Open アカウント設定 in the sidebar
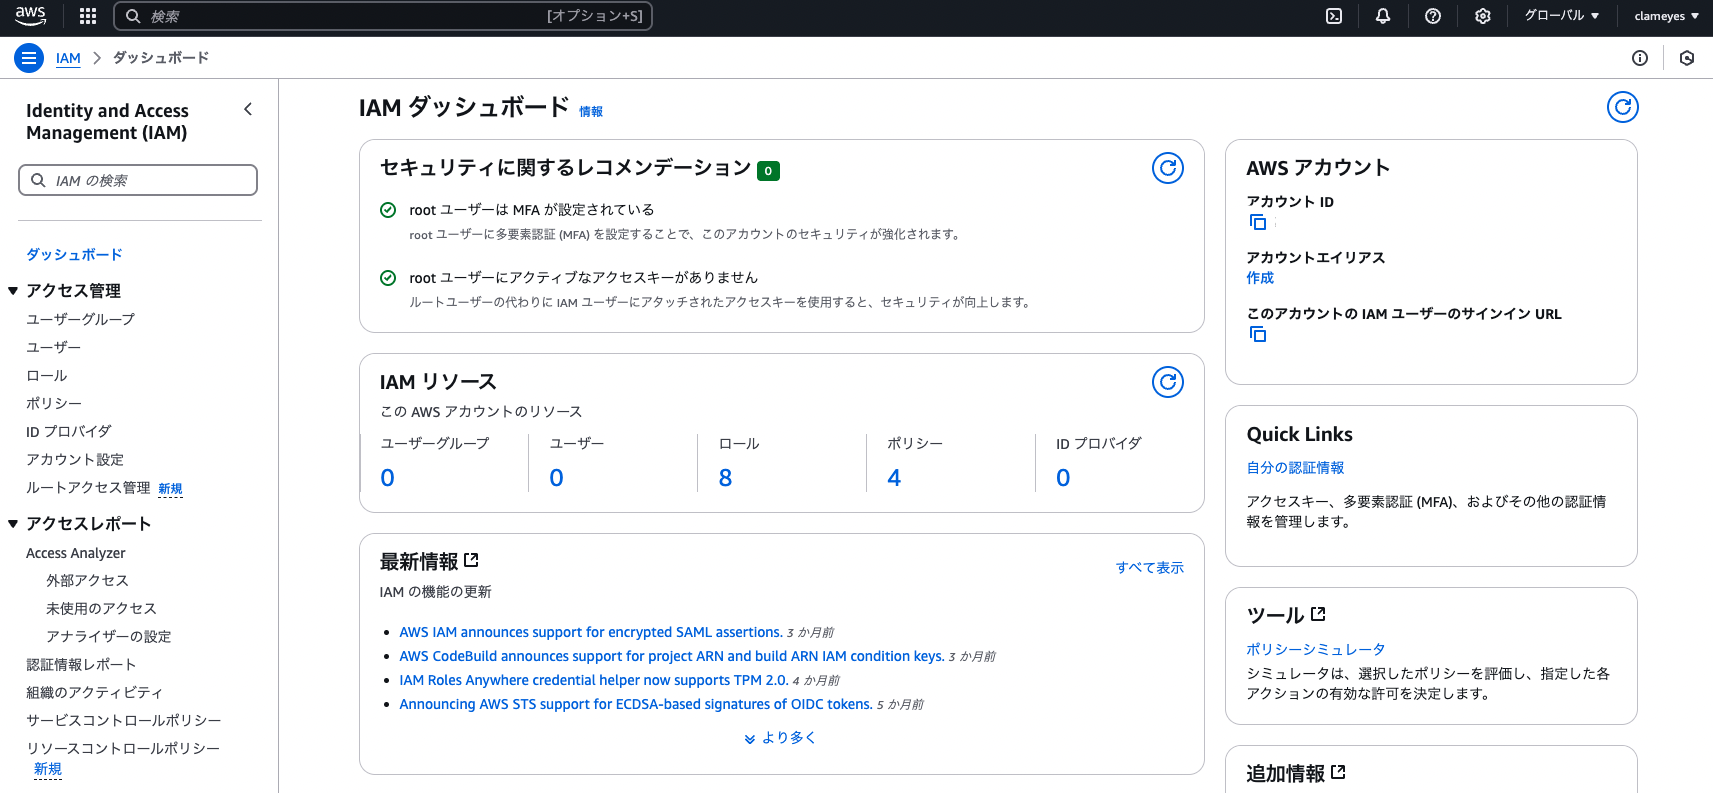 tap(75, 459)
